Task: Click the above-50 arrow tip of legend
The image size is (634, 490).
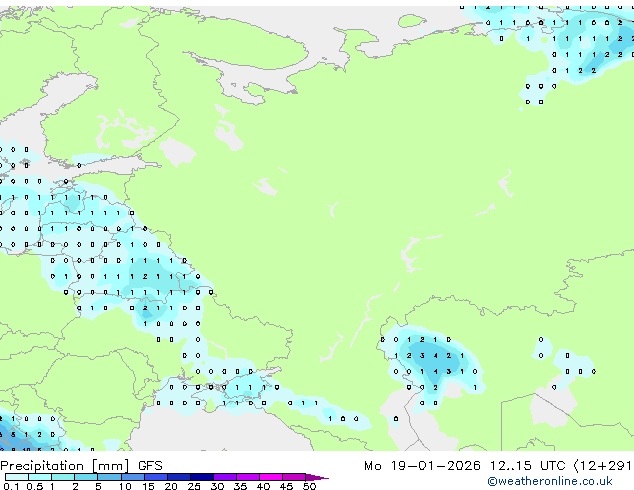Action: click(x=317, y=478)
